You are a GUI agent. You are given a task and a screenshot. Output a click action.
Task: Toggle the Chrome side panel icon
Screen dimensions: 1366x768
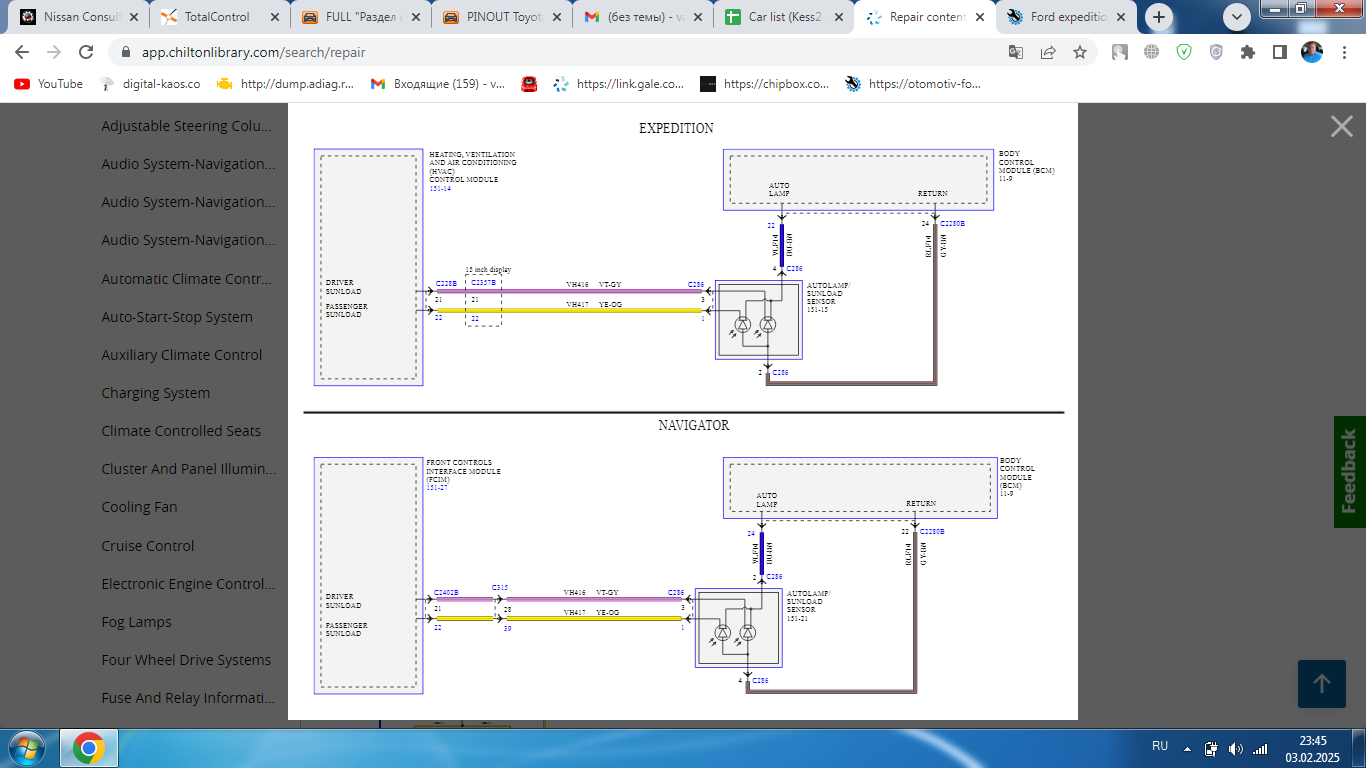pyautogui.click(x=1279, y=52)
